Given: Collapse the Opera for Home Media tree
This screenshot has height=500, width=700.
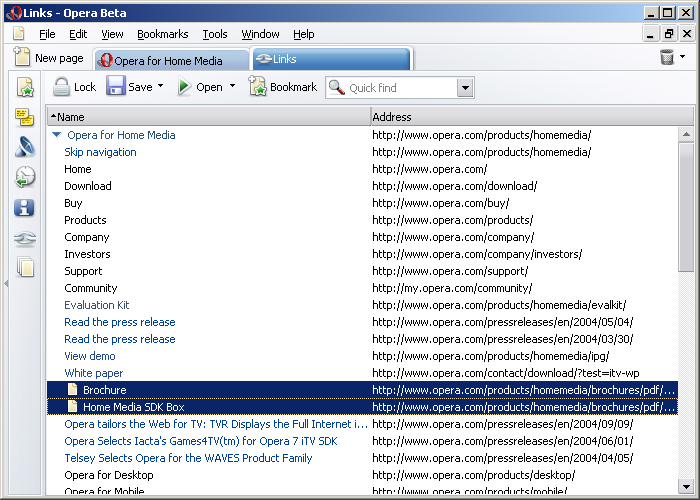Looking at the screenshot, I should pos(57,135).
